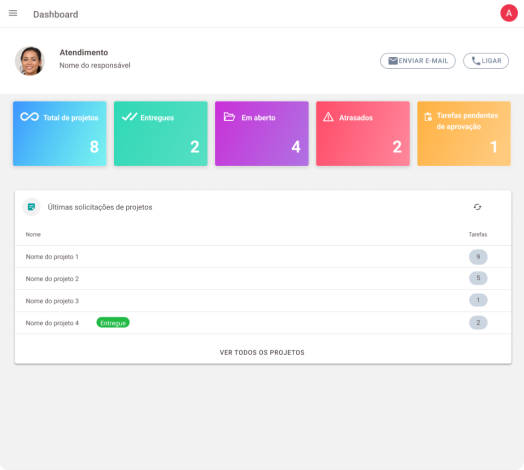Select the Tarefas column header
The height and width of the screenshot is (470, 524).
478,235
